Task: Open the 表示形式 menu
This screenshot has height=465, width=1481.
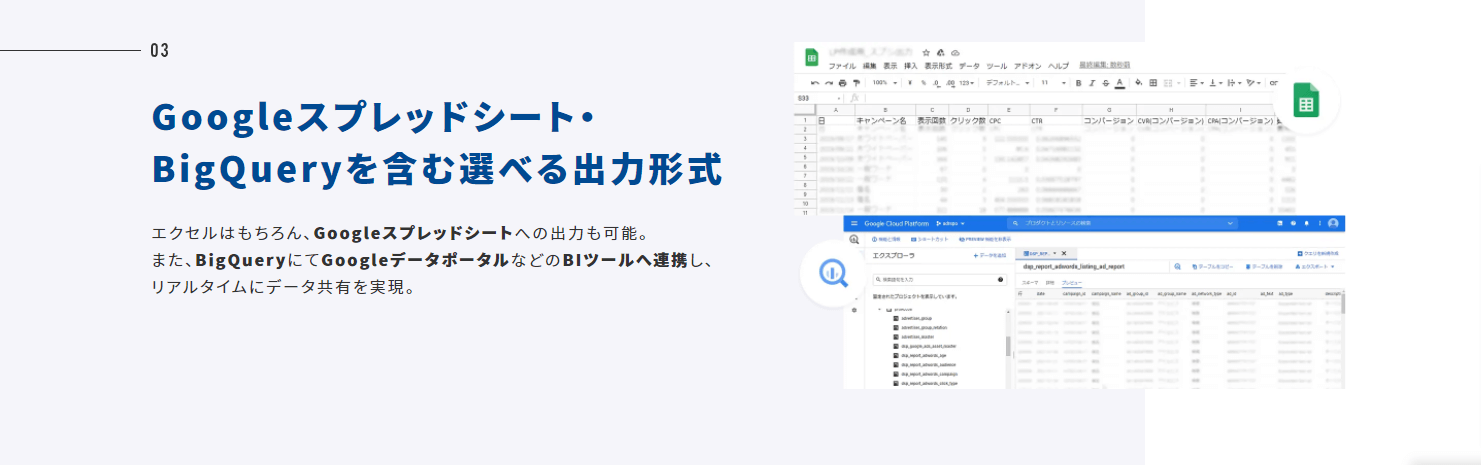Action: [938, 66]
